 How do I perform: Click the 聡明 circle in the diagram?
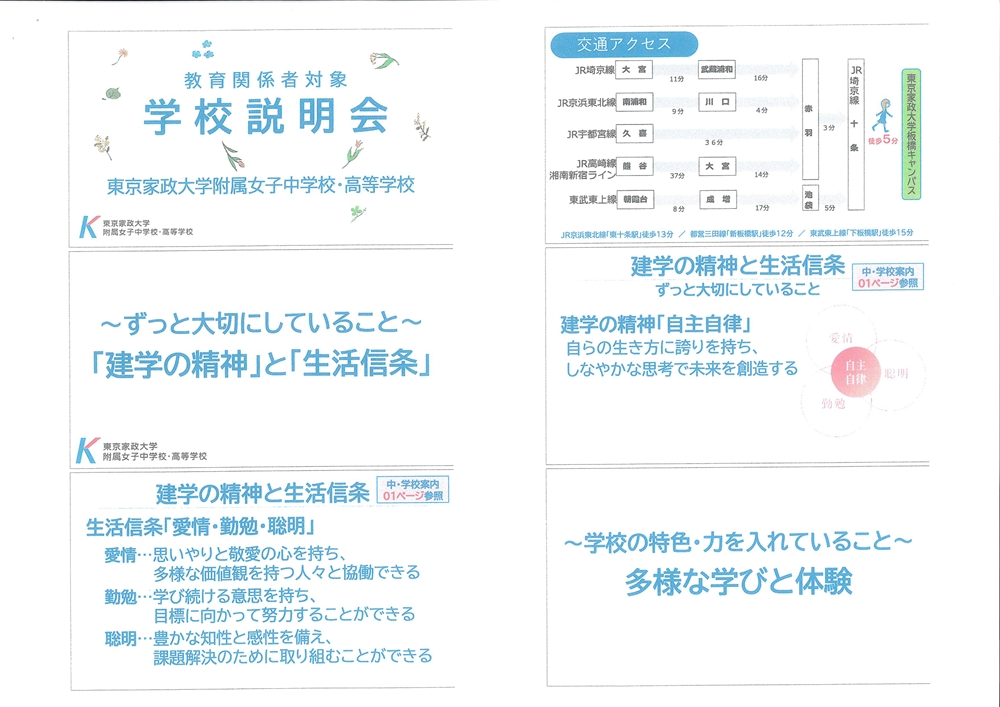(x=895, y=373)
